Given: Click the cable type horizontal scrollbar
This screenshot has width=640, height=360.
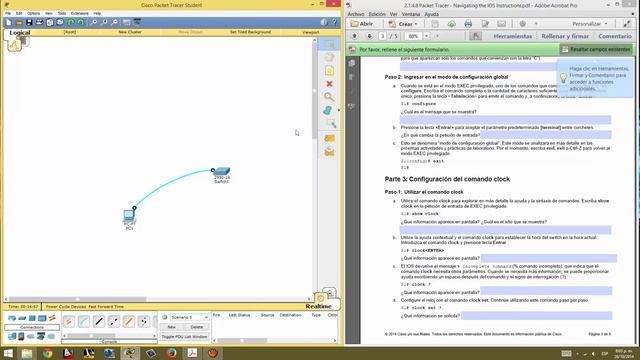Looking at the screenshot, I should click(109, 336).
